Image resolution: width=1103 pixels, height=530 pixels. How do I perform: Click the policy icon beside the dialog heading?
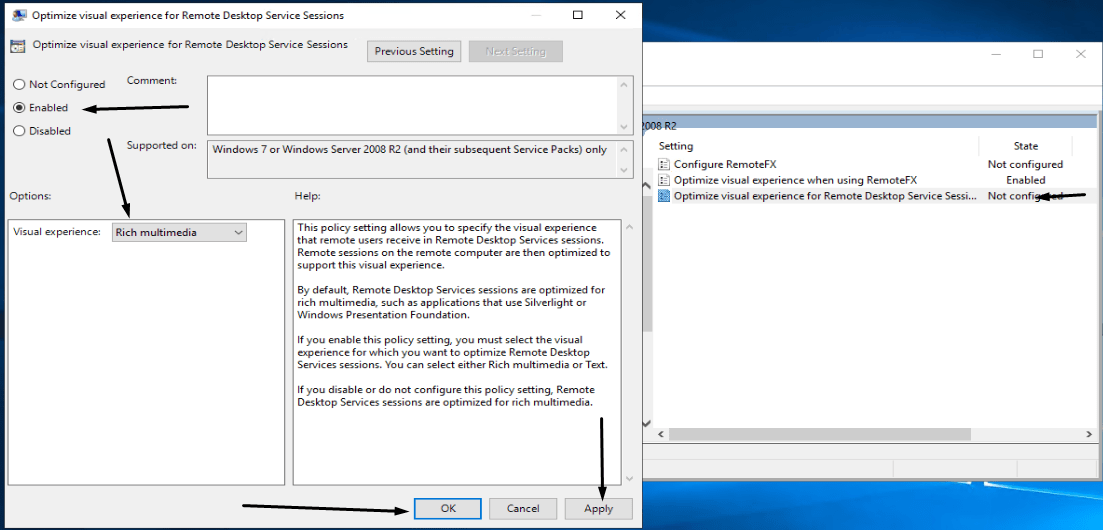17,46
